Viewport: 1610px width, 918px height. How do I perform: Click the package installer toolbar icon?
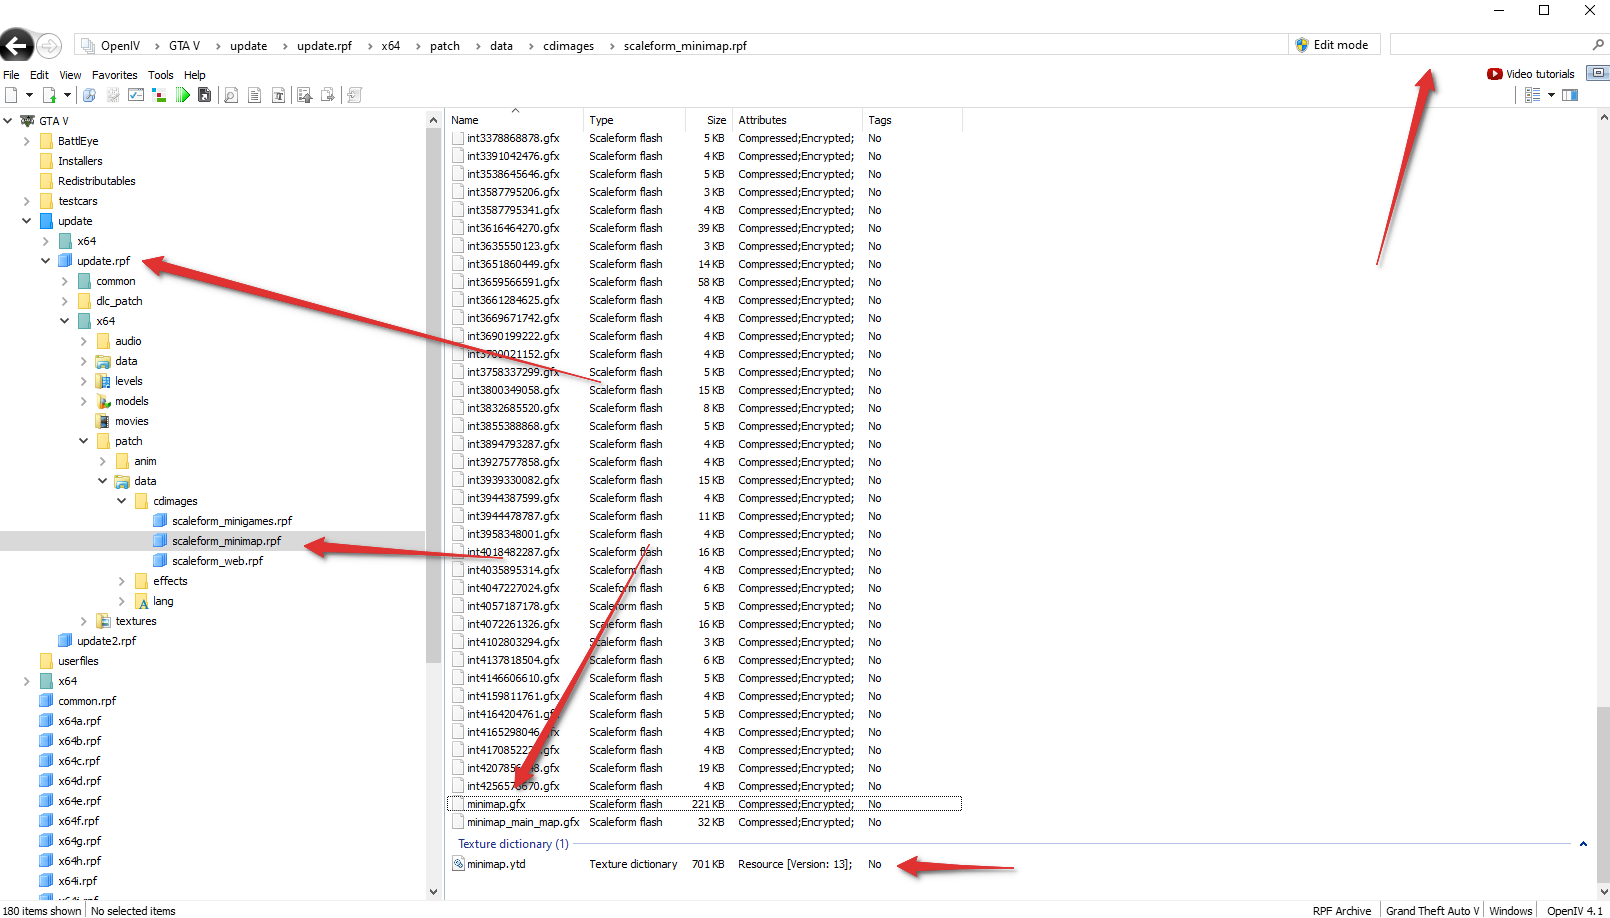tap(204, 95)
